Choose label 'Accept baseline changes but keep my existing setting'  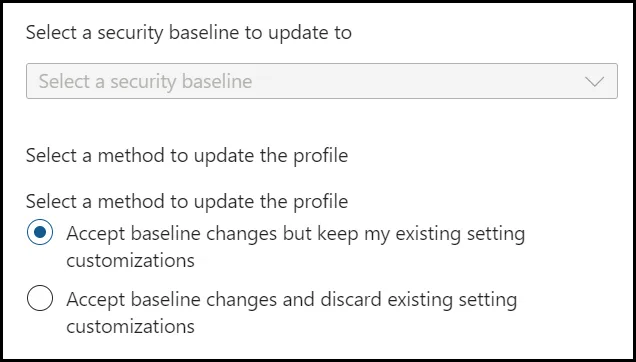pyautogui.click(x=296, y=235)
